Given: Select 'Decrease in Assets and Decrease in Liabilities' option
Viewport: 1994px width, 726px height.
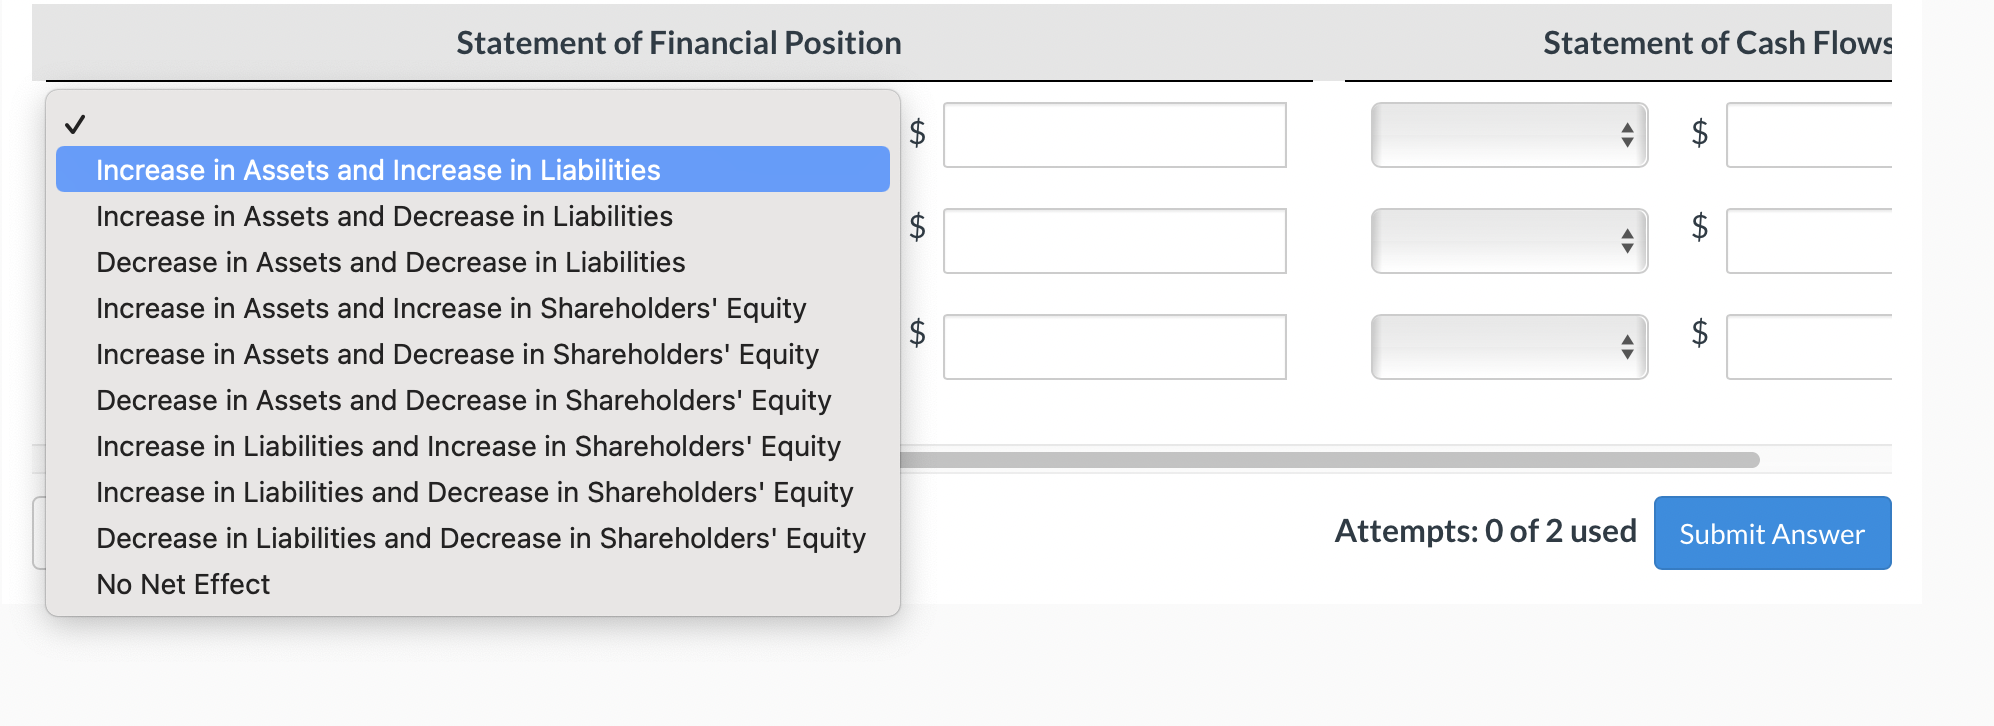Looking at the screenshot, I should pyautogui.click(x=390, y=262).
